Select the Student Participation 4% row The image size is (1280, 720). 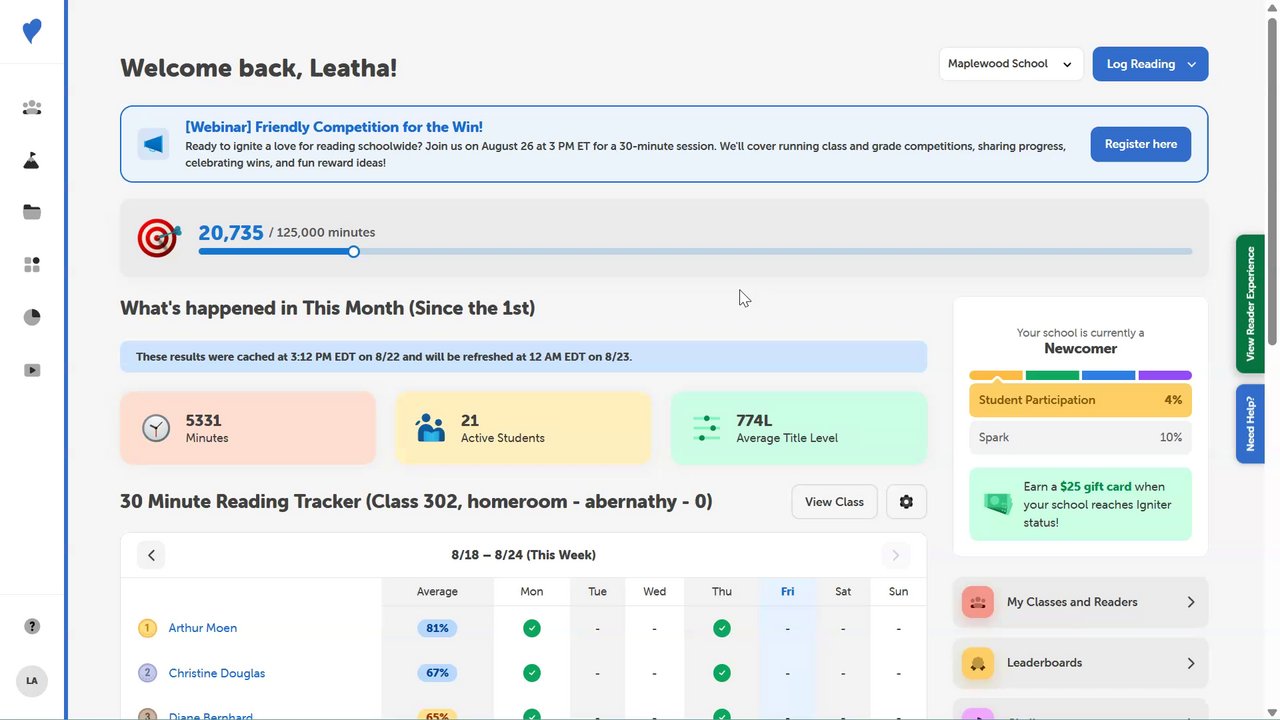point(1080,400)
